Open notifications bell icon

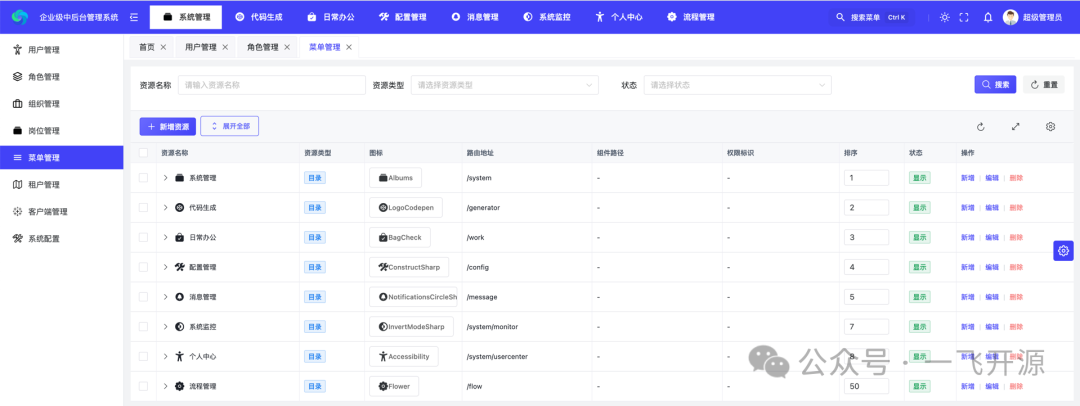(988, 17)
